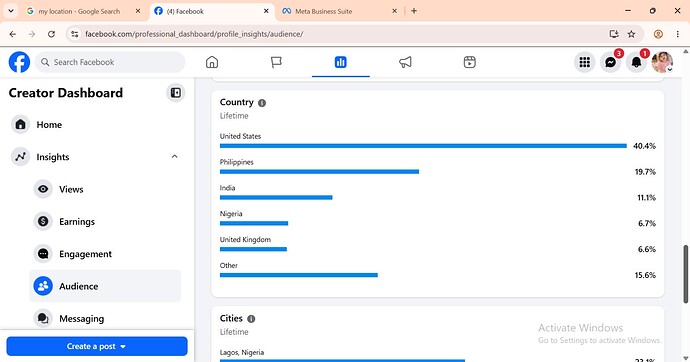Switch to the (4) Facebook tab

point(212,11)
